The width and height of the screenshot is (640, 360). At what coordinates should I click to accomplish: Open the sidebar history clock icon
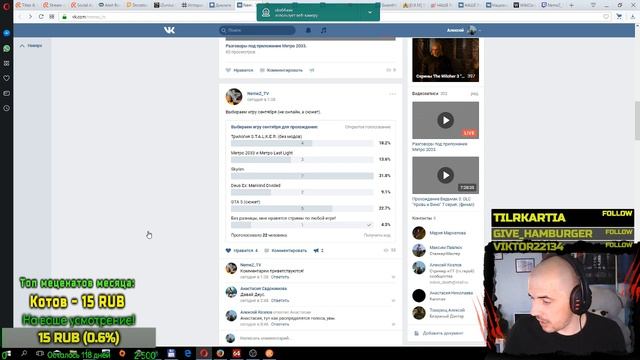point(7,108)
